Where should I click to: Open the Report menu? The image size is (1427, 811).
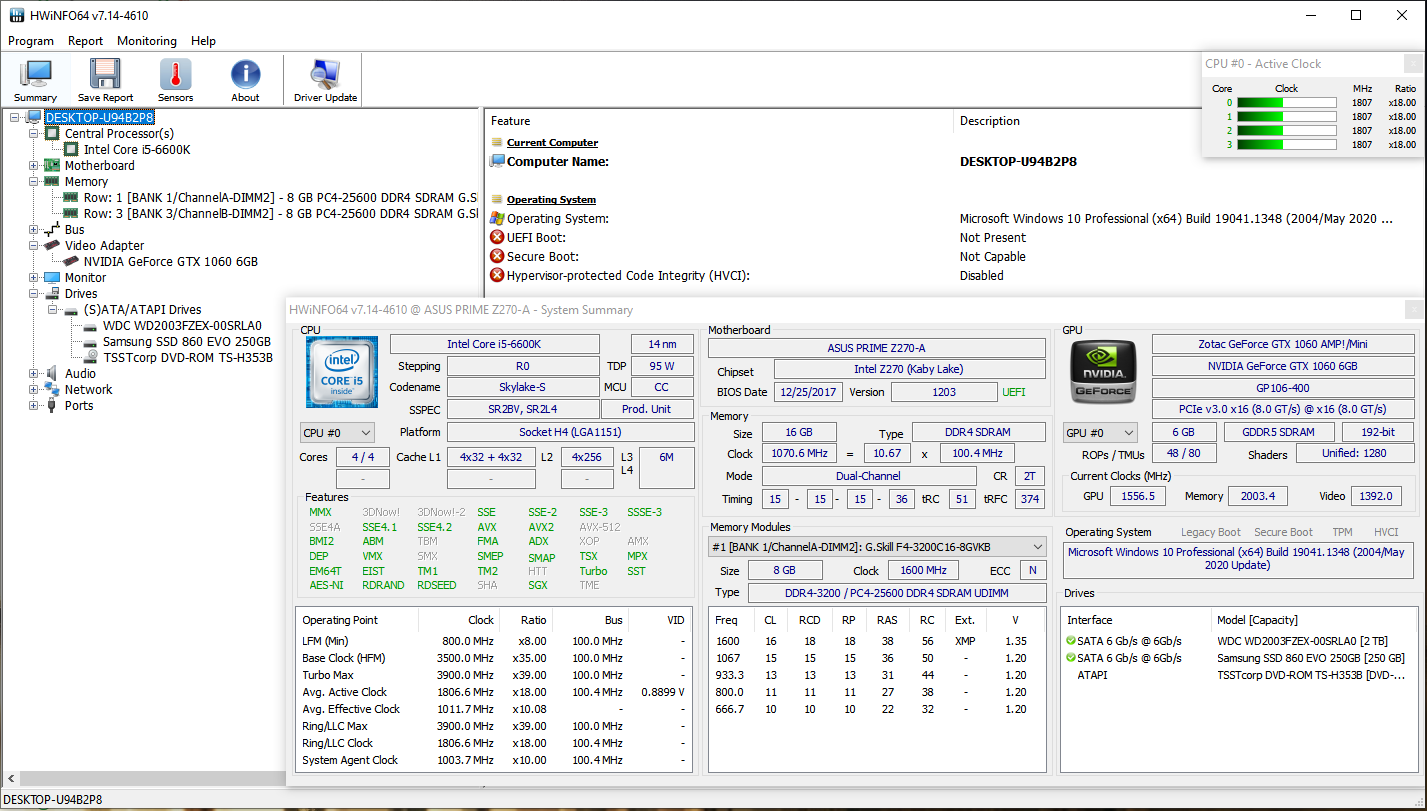[85, 41]
